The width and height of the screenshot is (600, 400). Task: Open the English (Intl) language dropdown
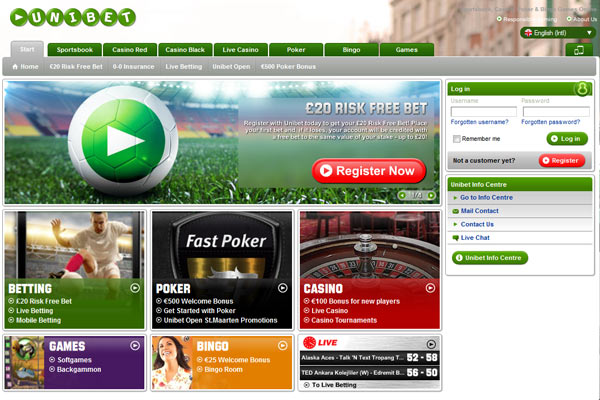[x=558, y=33]
